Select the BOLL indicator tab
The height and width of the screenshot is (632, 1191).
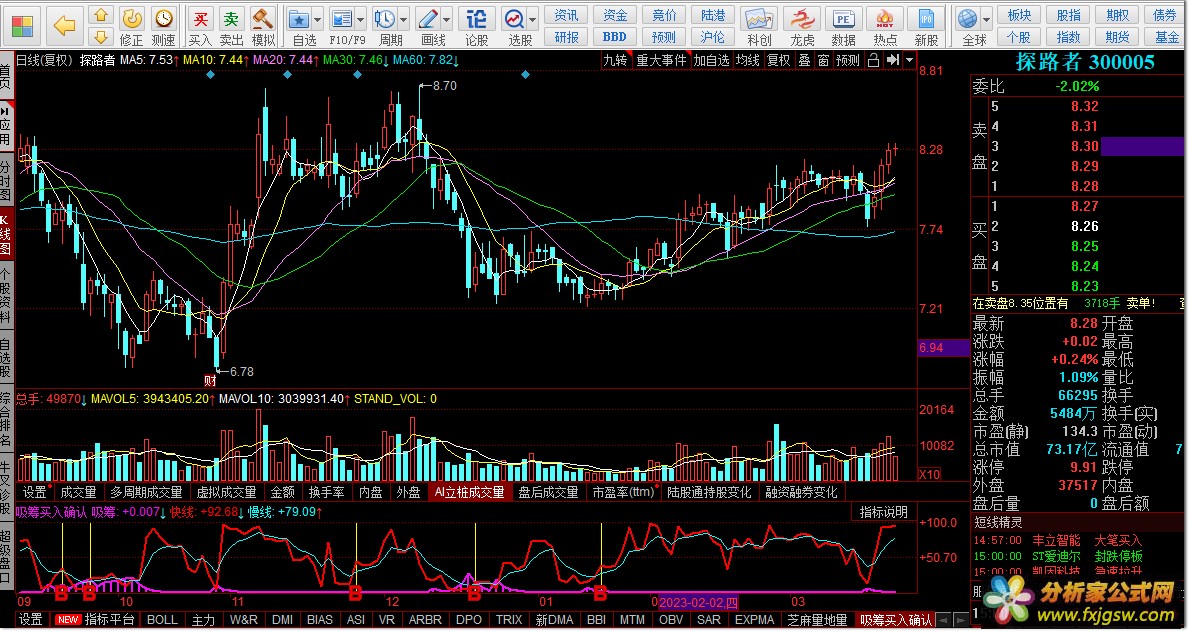(162, 620)
